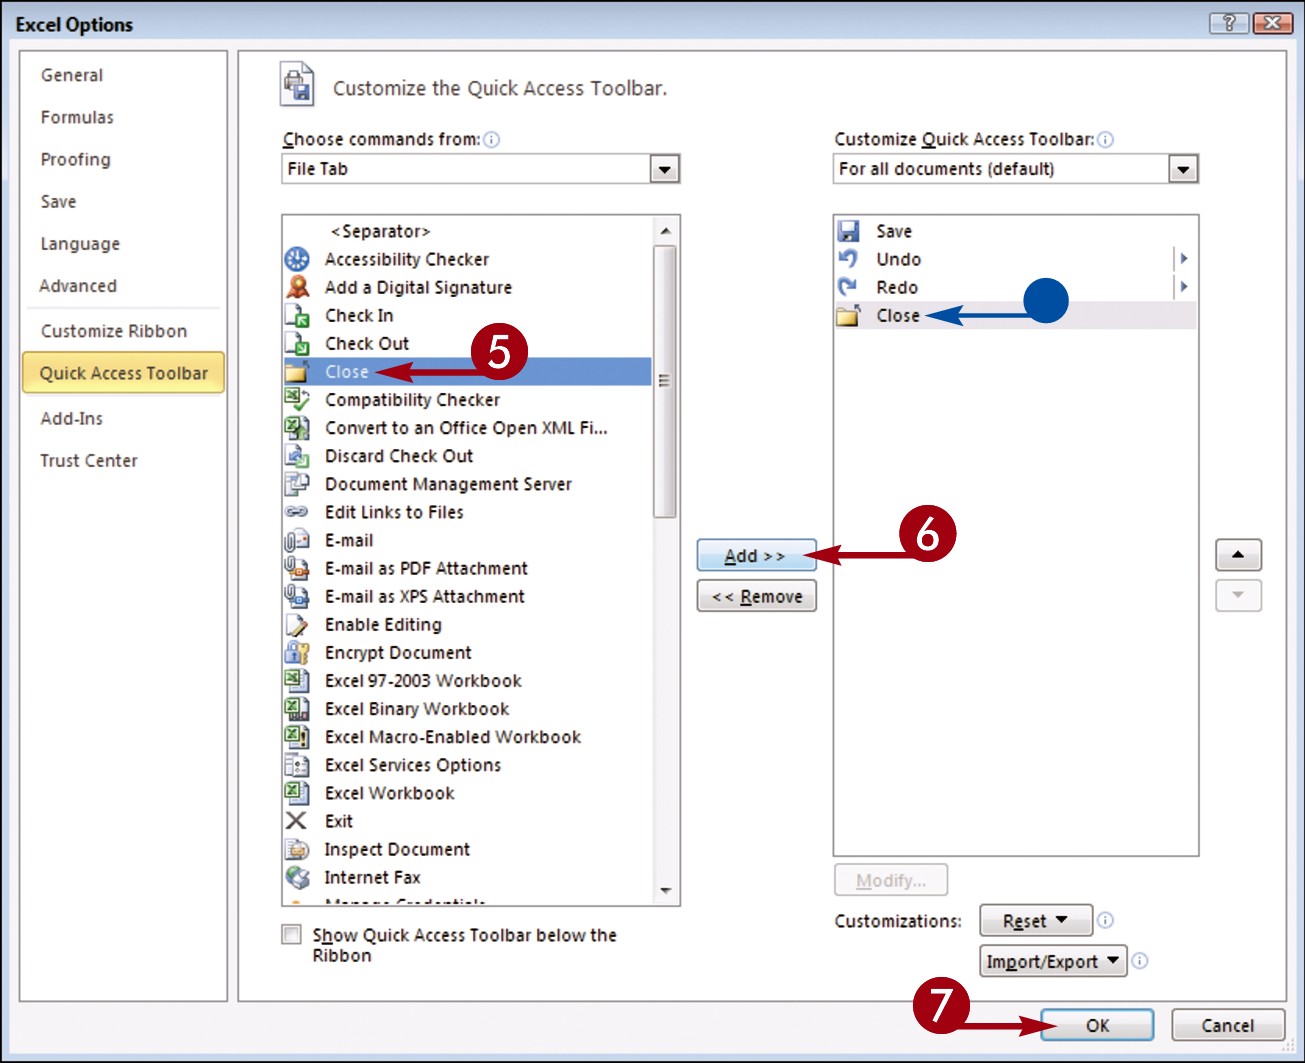Open the Customize Ribbon category
Image resolution: width=1305 pixels, height=1063 pixels.
[114, 331]
